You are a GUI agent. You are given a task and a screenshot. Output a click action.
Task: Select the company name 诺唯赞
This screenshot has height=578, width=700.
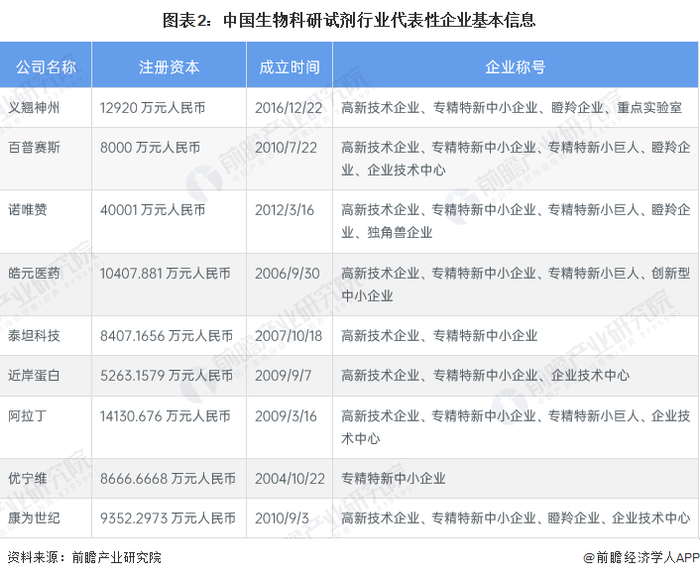coord(28,210)
